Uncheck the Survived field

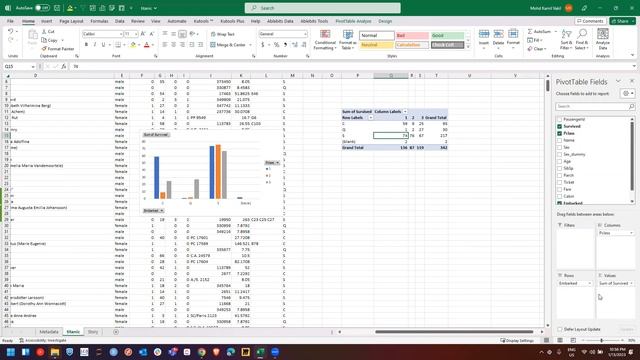click(x=560, y=126)
